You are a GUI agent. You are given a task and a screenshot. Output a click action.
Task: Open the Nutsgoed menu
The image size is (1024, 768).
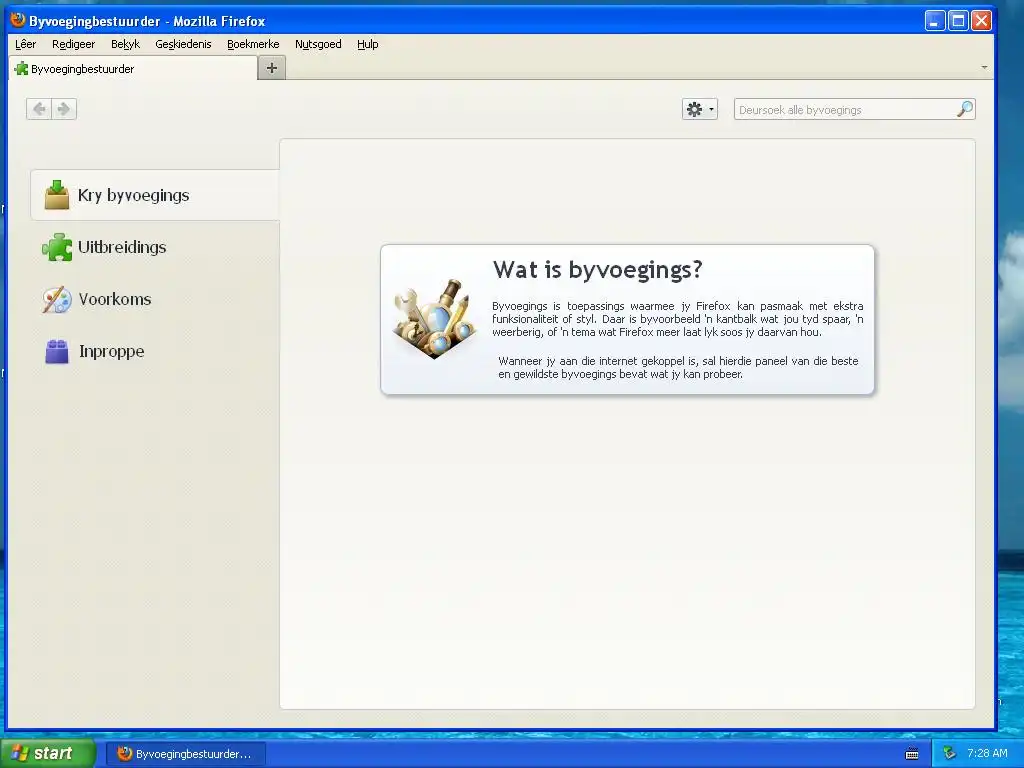(318, 44)
